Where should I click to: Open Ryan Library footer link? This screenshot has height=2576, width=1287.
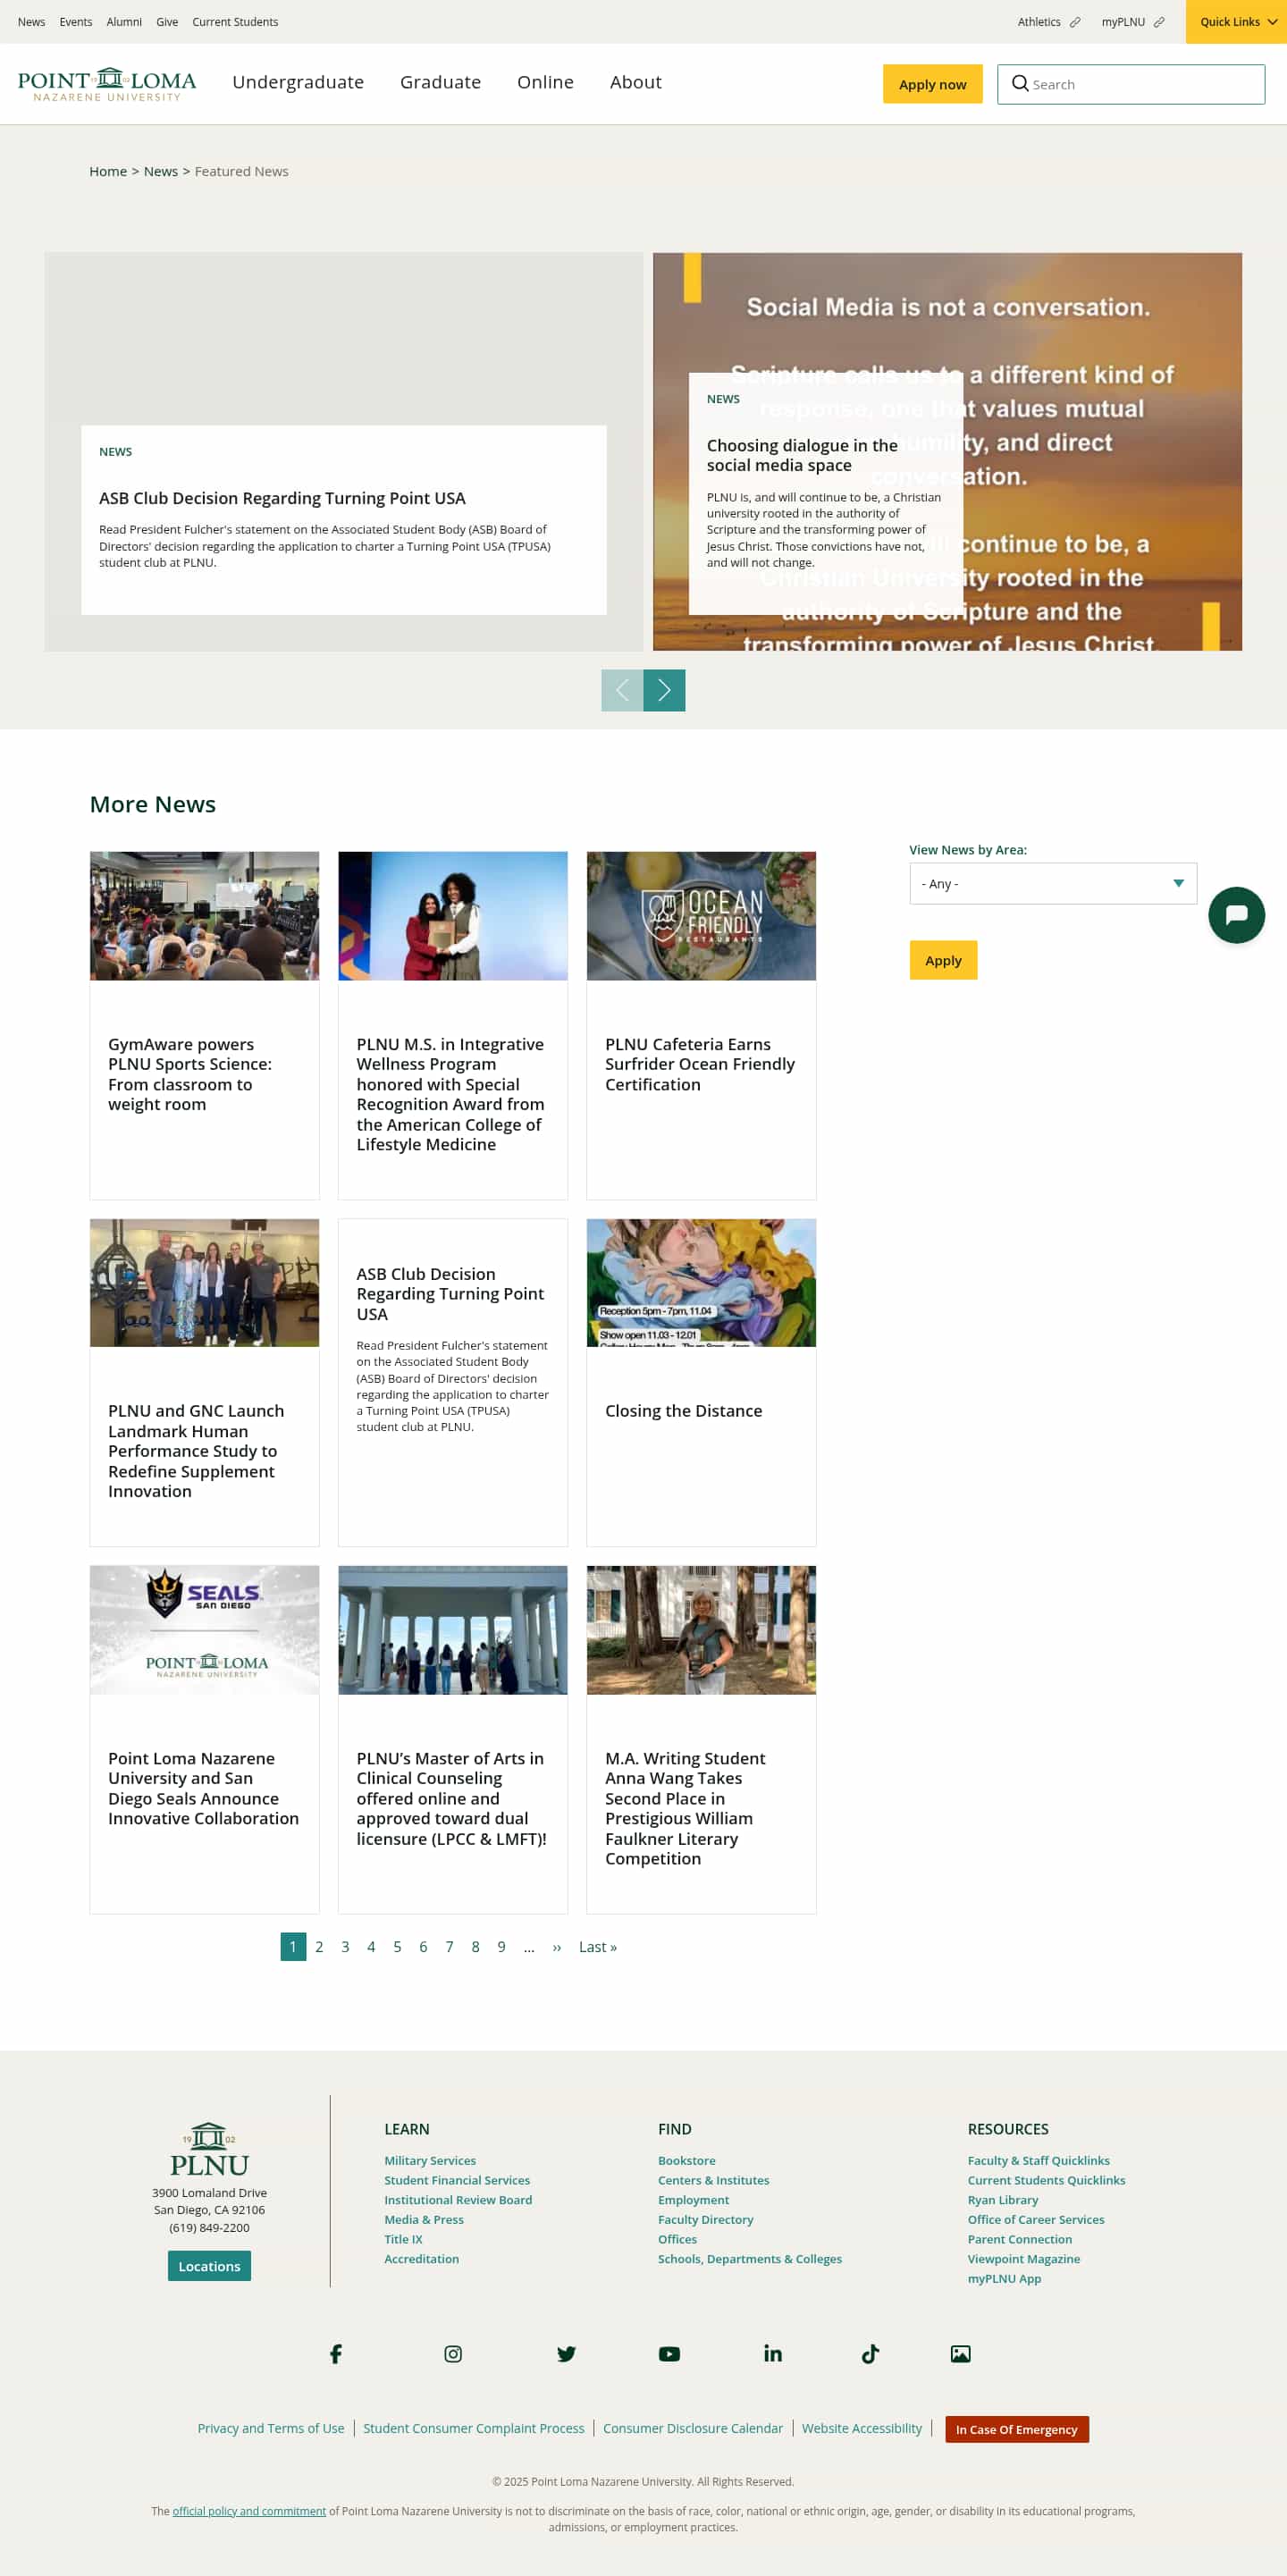[x=1002, y=2200]
